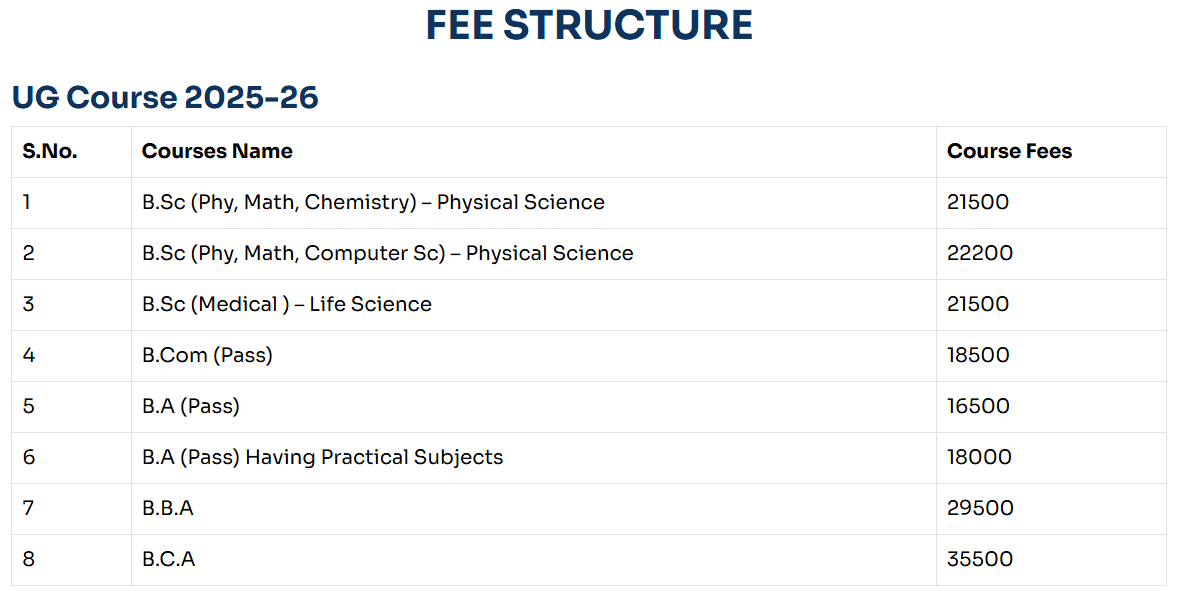
Task: Click the UG Course 2025-26 heading
Action: pos(165,97)
